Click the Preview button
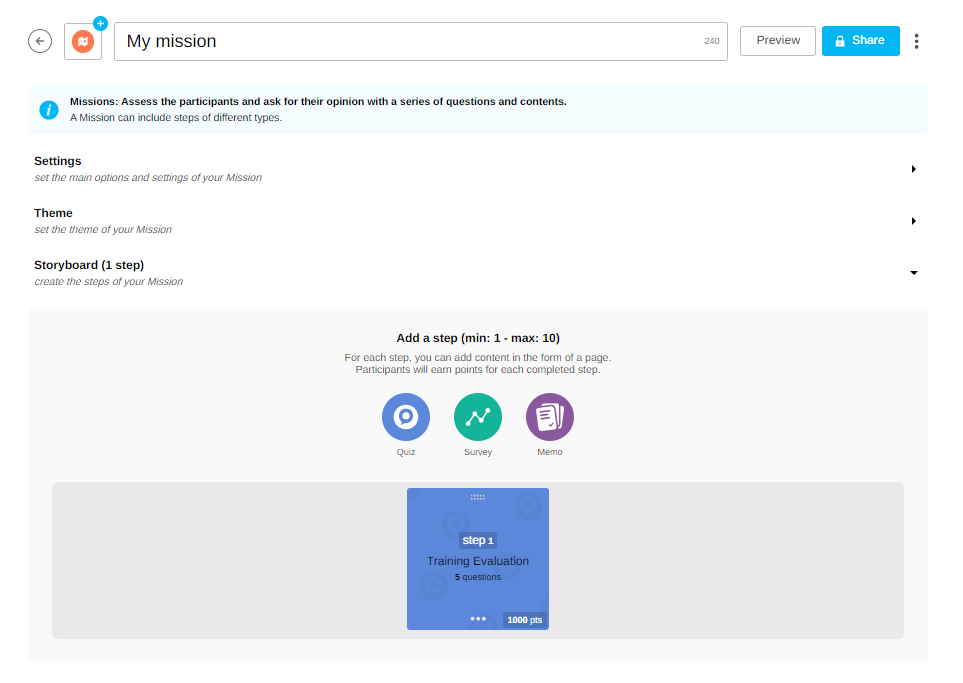 [777, 41]
